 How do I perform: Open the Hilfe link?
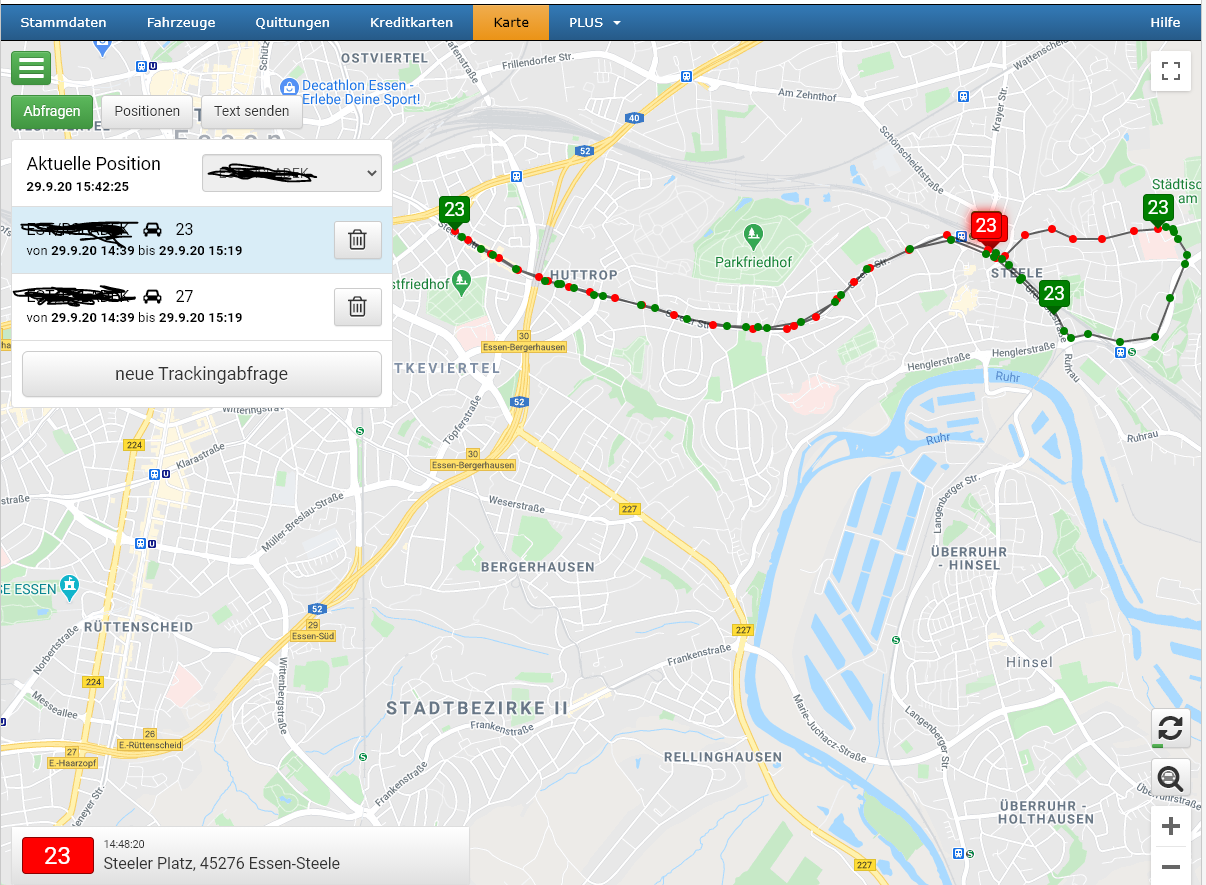click(1165, 22)
